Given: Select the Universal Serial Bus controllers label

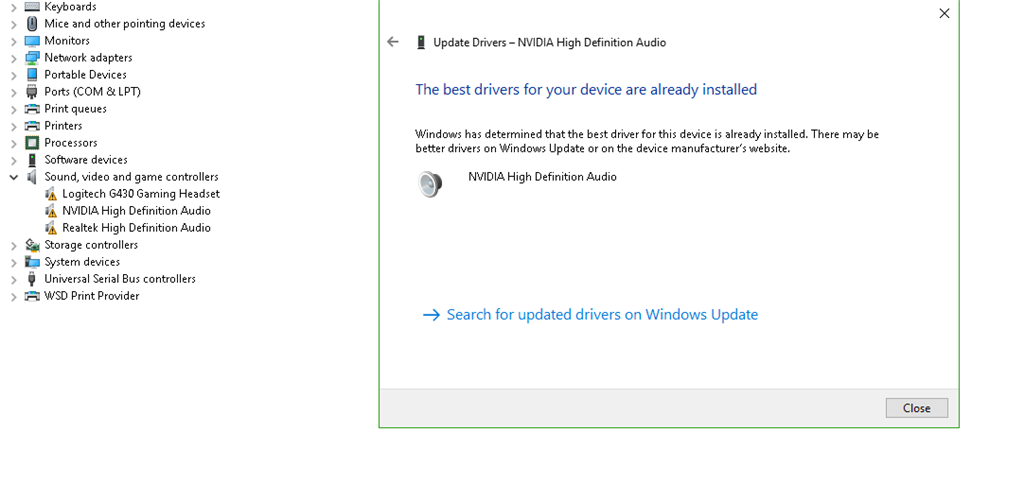Looking at the screenshot, I should [x=120, y=279].
